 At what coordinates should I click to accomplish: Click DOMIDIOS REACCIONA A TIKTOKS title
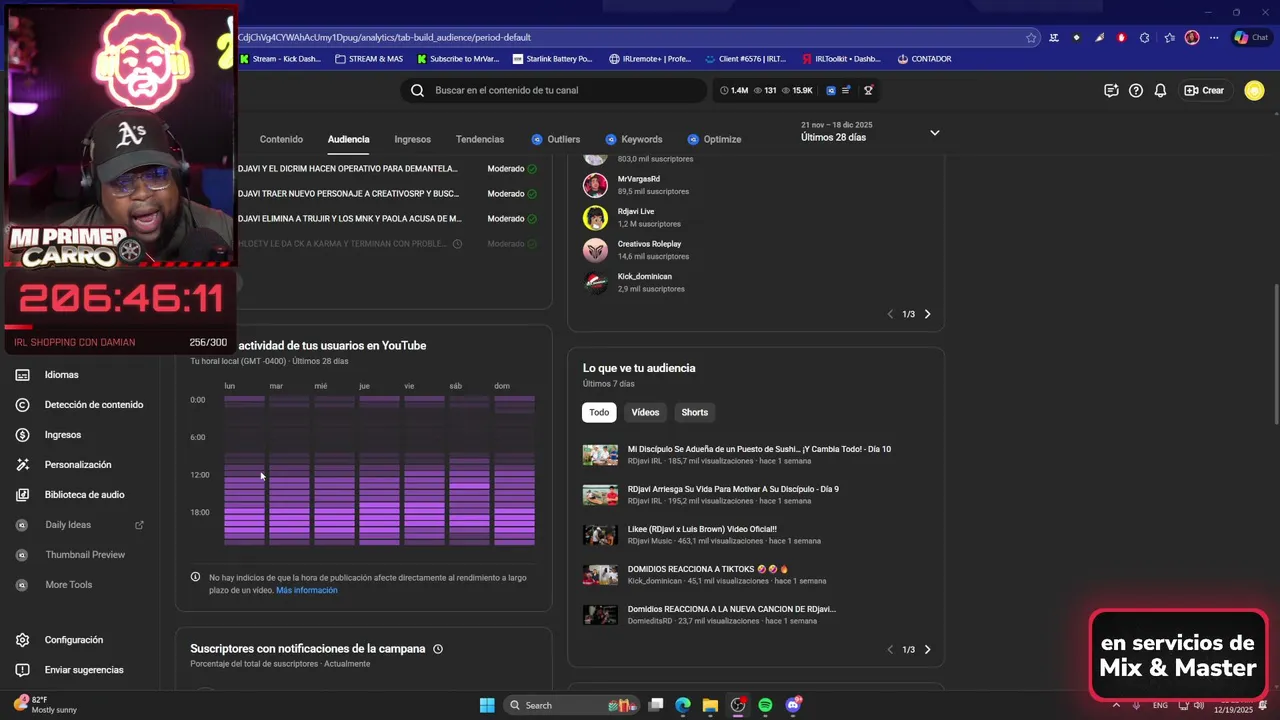(708, 569)
